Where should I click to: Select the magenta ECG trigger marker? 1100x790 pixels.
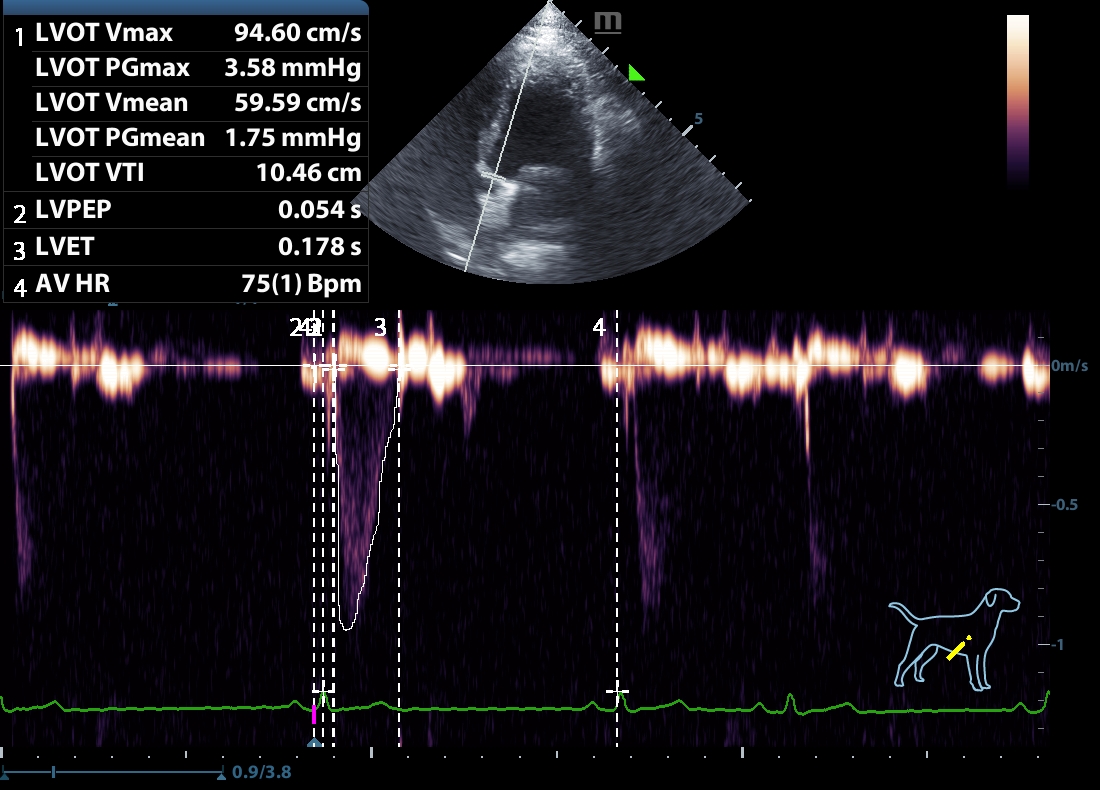[x=314, y=714]
